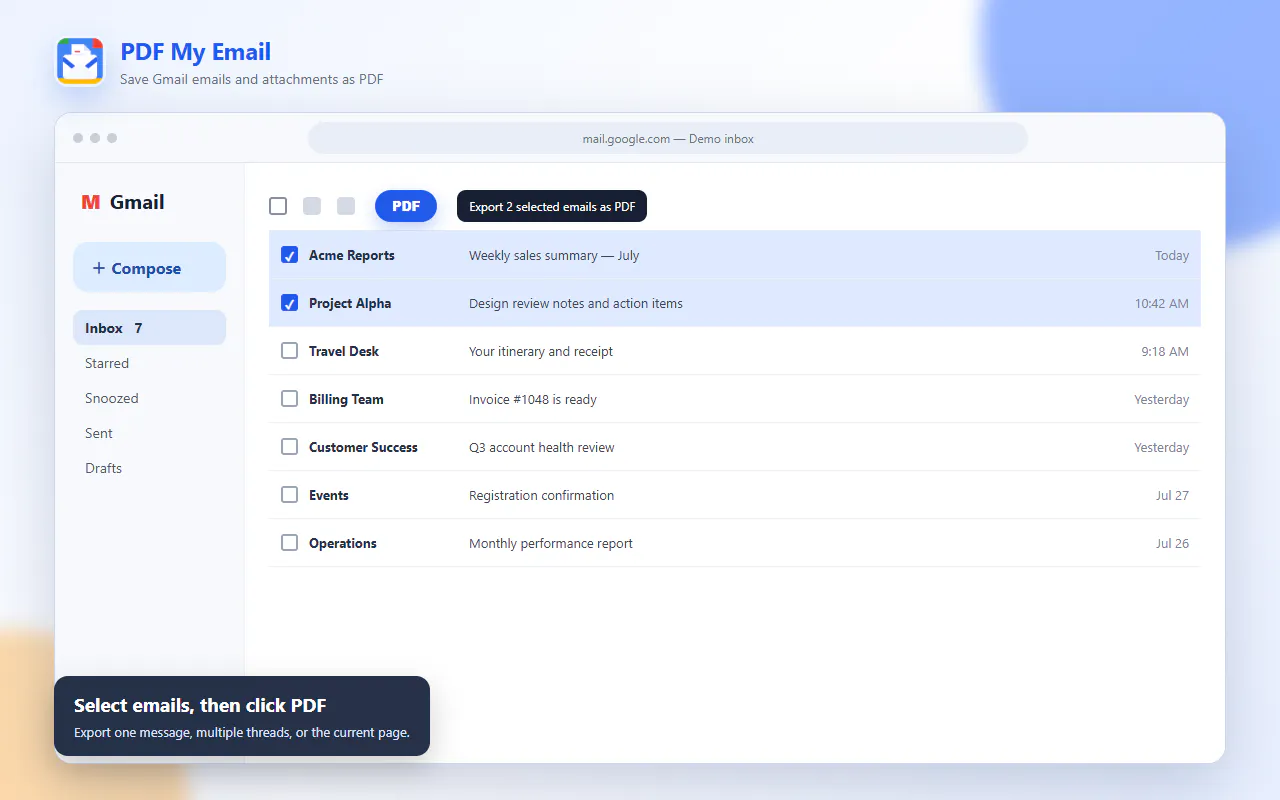Click the Jul 26 date
1280x800 pixels.
1172,543
